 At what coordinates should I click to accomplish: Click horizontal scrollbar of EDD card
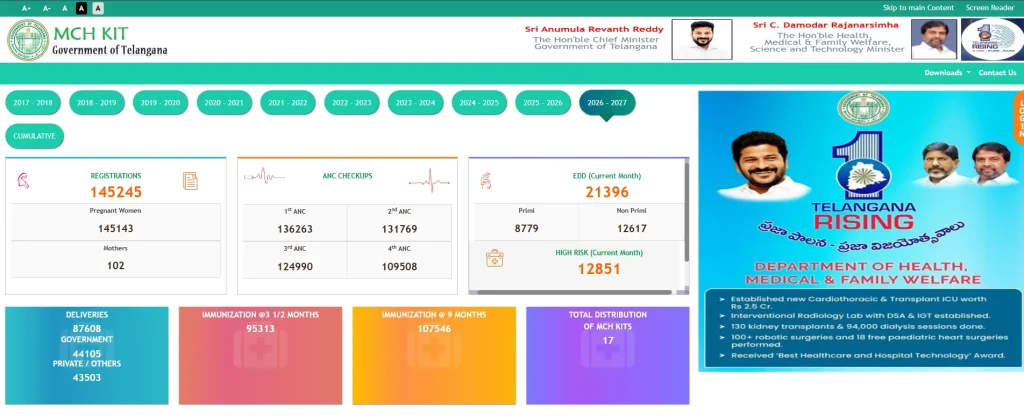coord(573,292)
